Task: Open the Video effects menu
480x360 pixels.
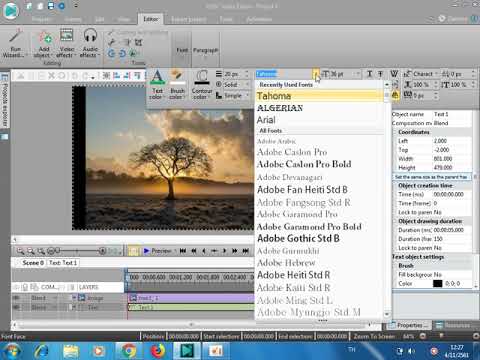Action: coord(66,43)
